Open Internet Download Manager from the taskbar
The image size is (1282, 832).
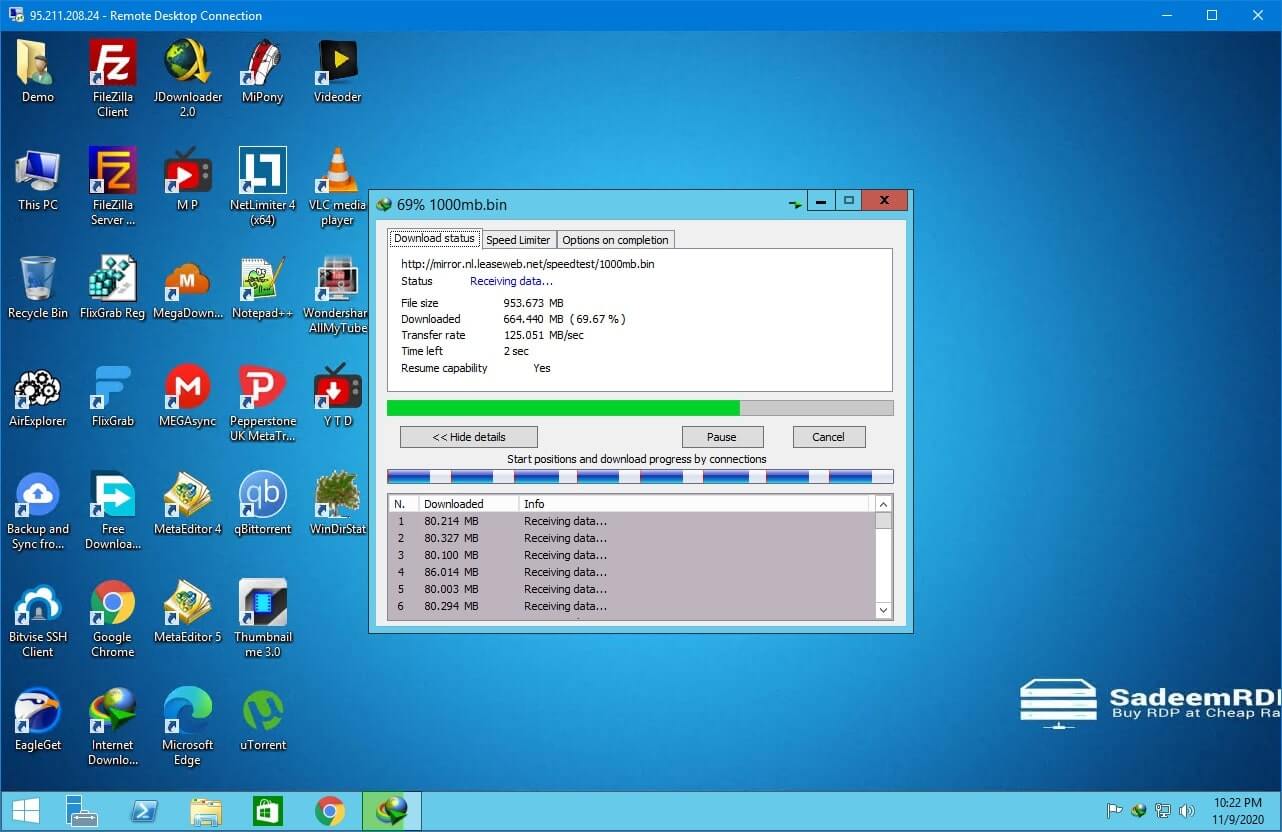click(390, 811)
